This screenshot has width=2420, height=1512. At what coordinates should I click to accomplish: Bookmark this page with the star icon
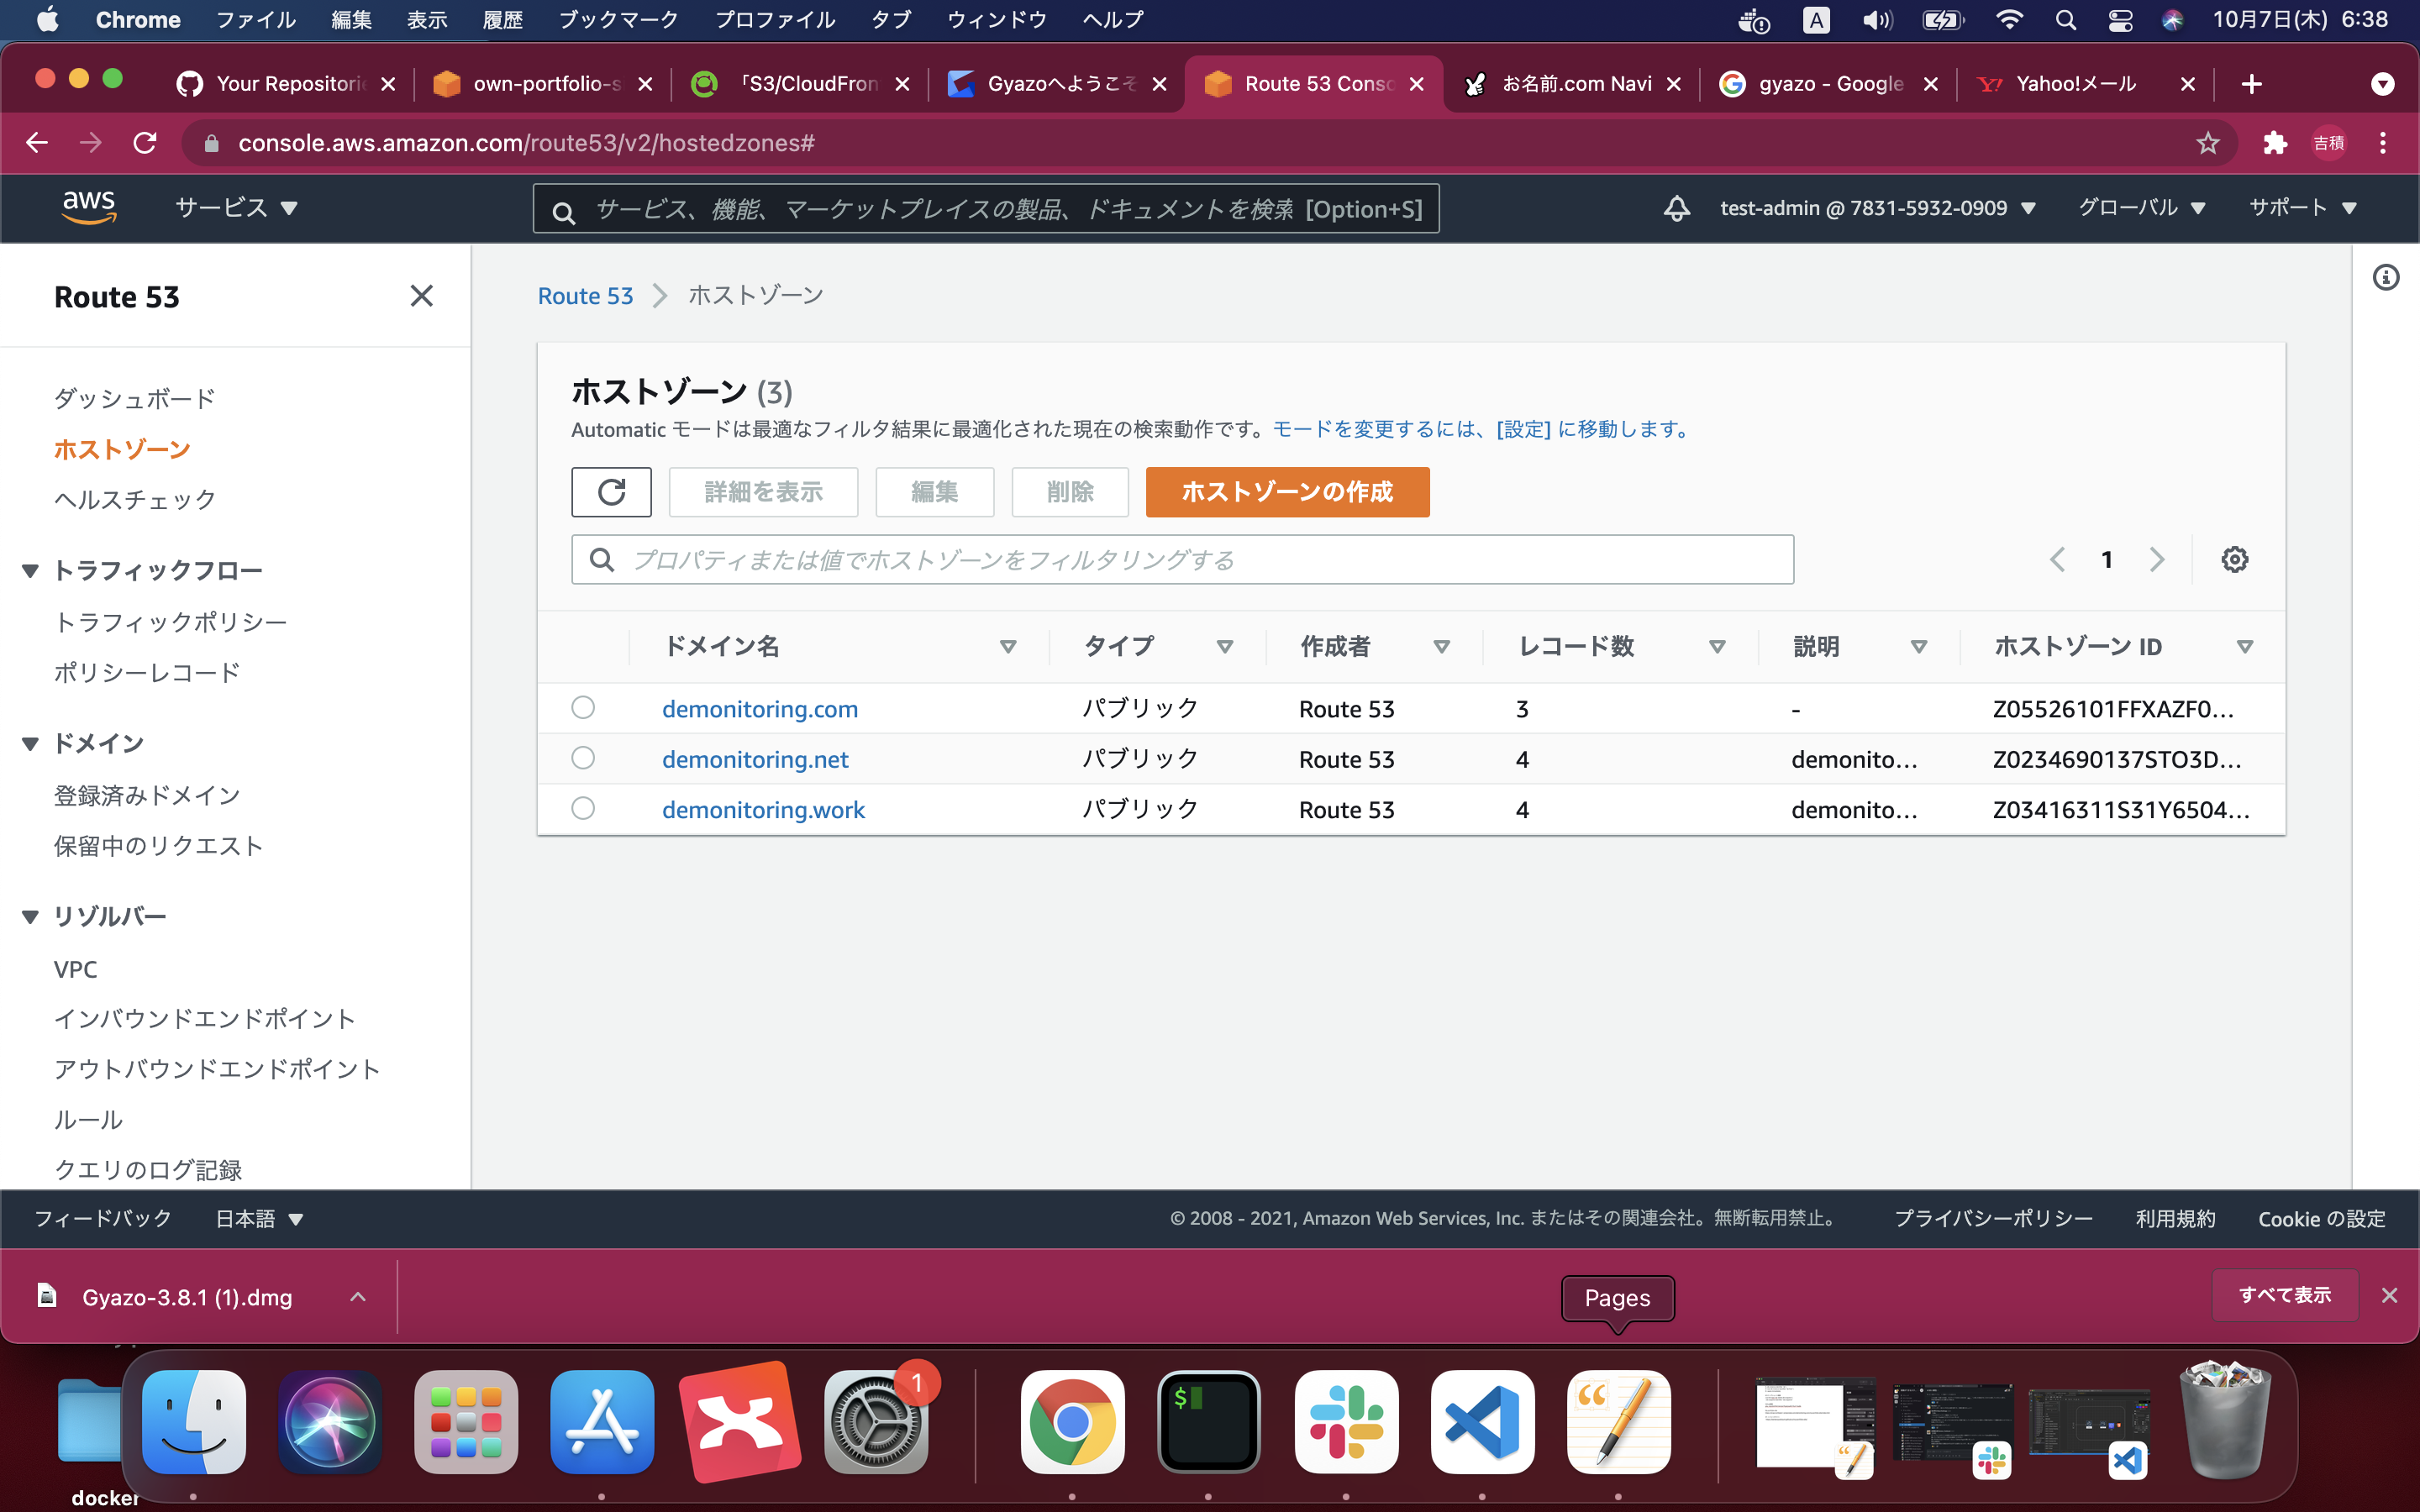(2207, 143)
